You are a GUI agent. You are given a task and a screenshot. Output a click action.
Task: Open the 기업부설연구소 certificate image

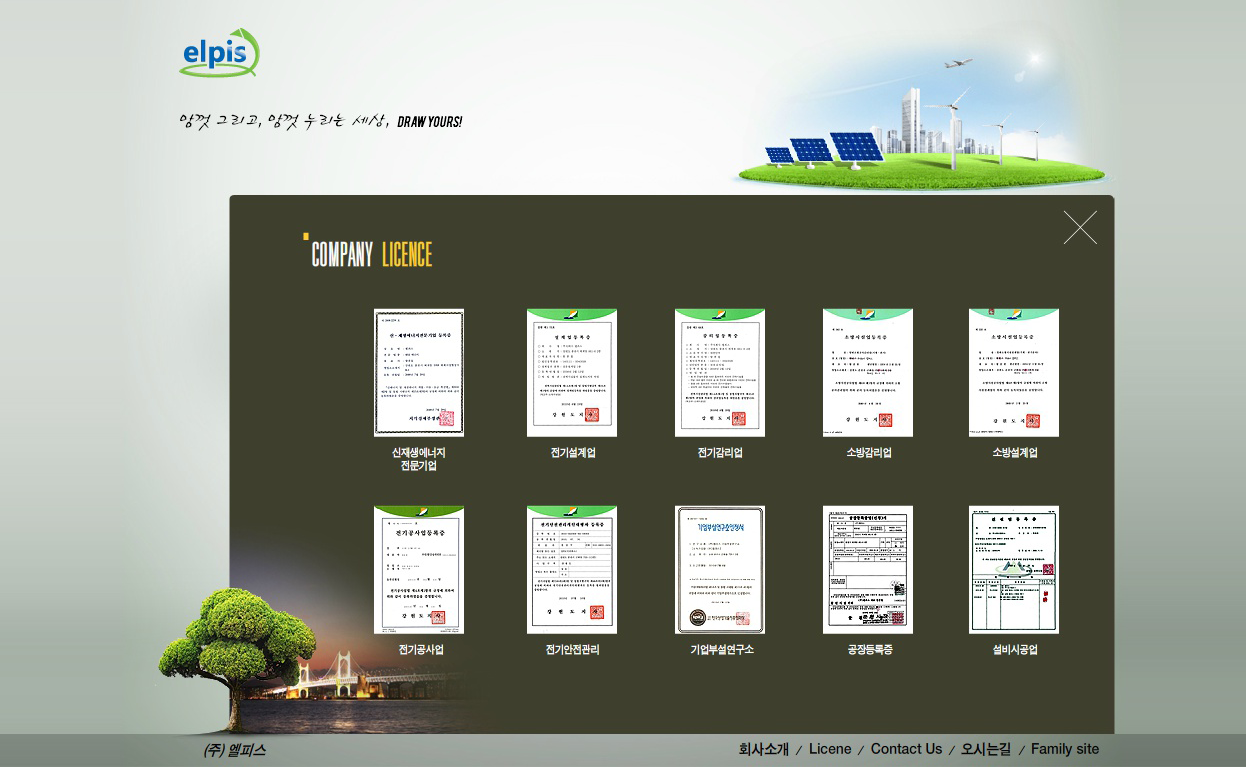coord(720,569)
